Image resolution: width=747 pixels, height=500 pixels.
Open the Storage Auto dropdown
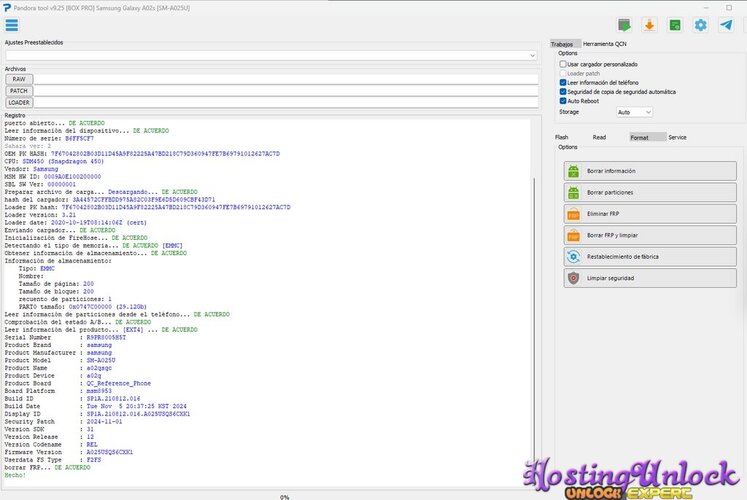(634, 112)
